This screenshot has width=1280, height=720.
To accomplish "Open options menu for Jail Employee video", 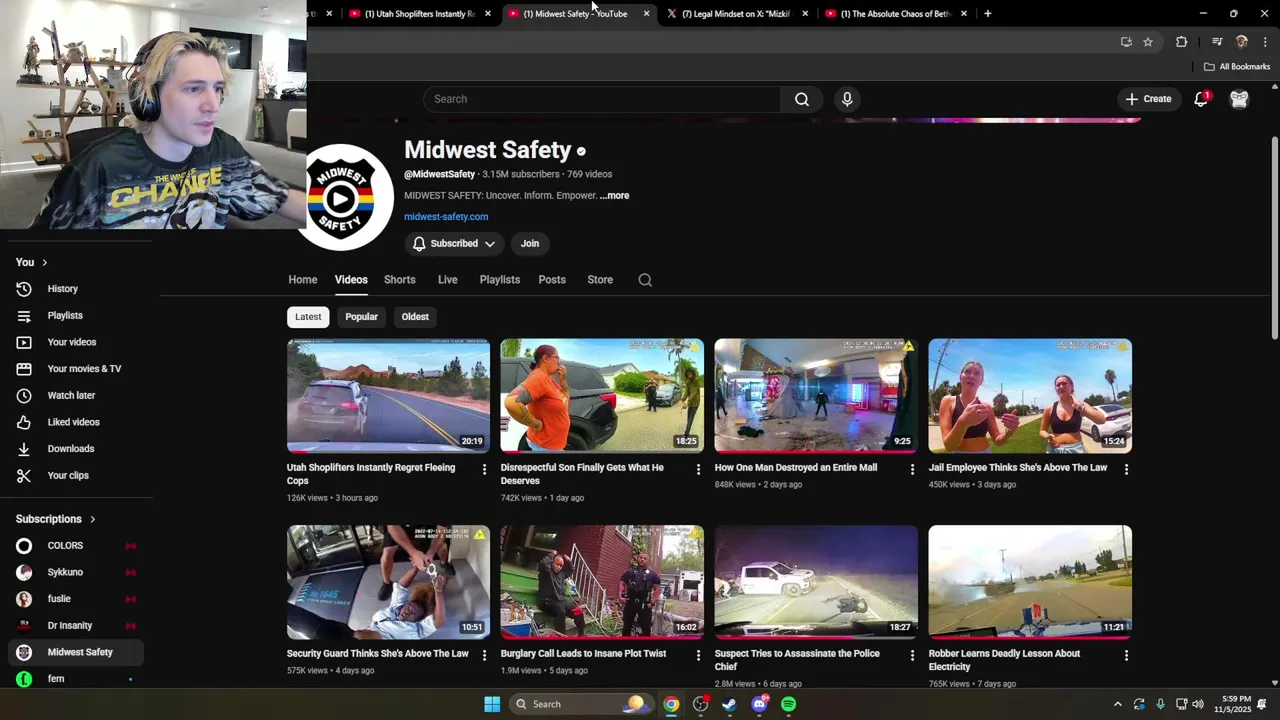I will pyautogui.click(x=1126, y=469).
